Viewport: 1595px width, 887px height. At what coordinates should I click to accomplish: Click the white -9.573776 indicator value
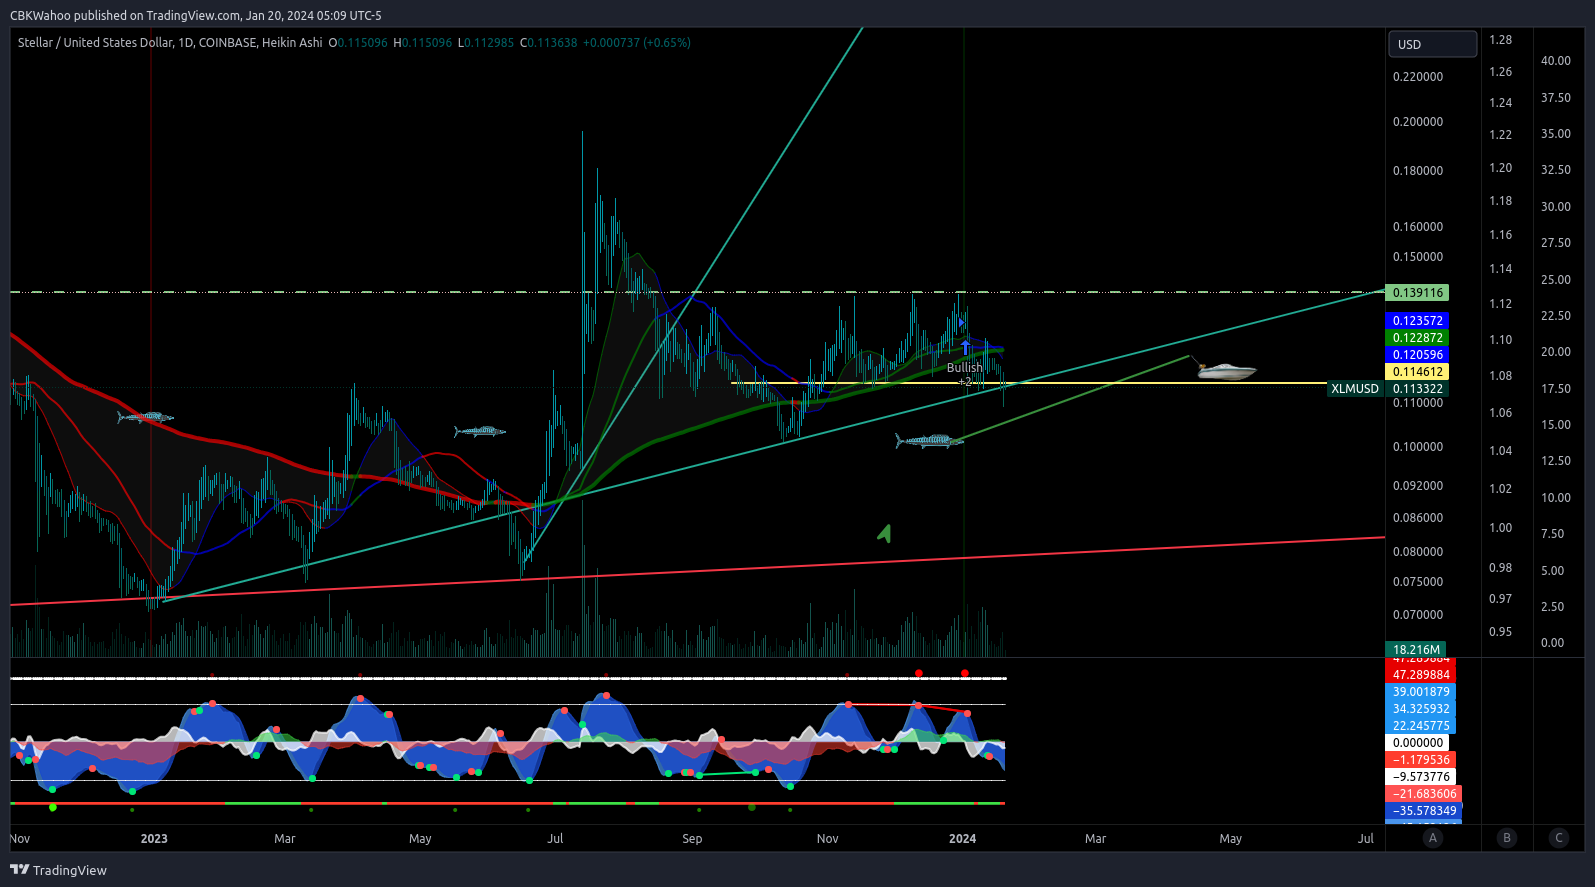[x=1420, y=777]
